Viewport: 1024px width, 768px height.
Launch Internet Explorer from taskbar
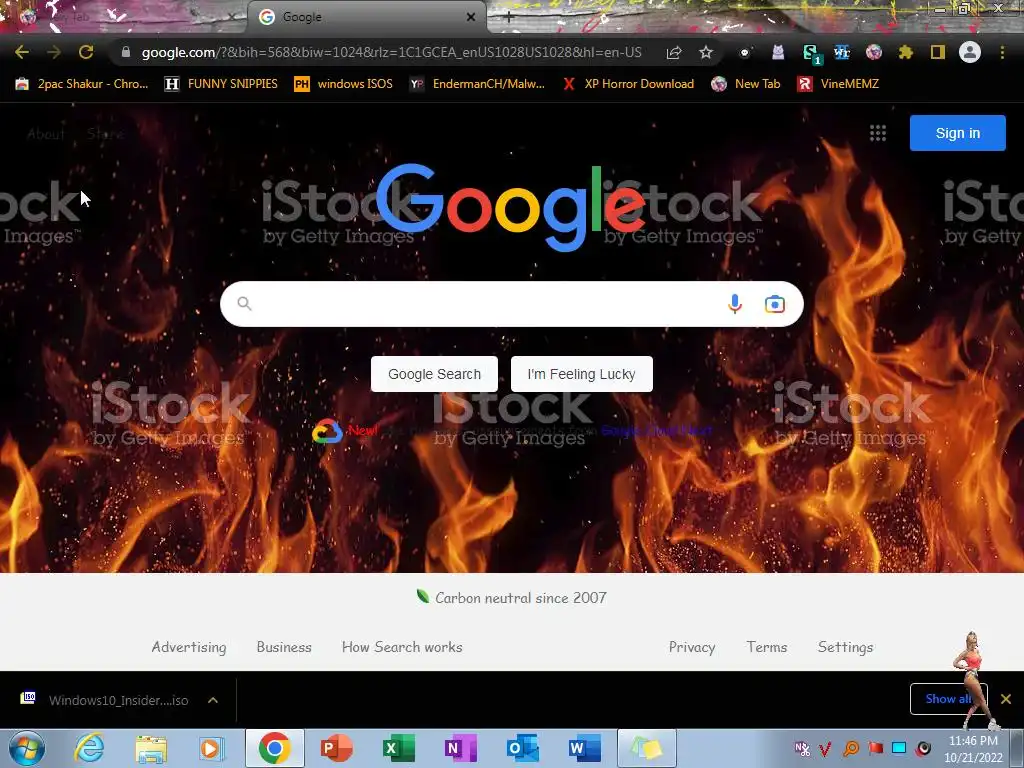coord(89,748)
